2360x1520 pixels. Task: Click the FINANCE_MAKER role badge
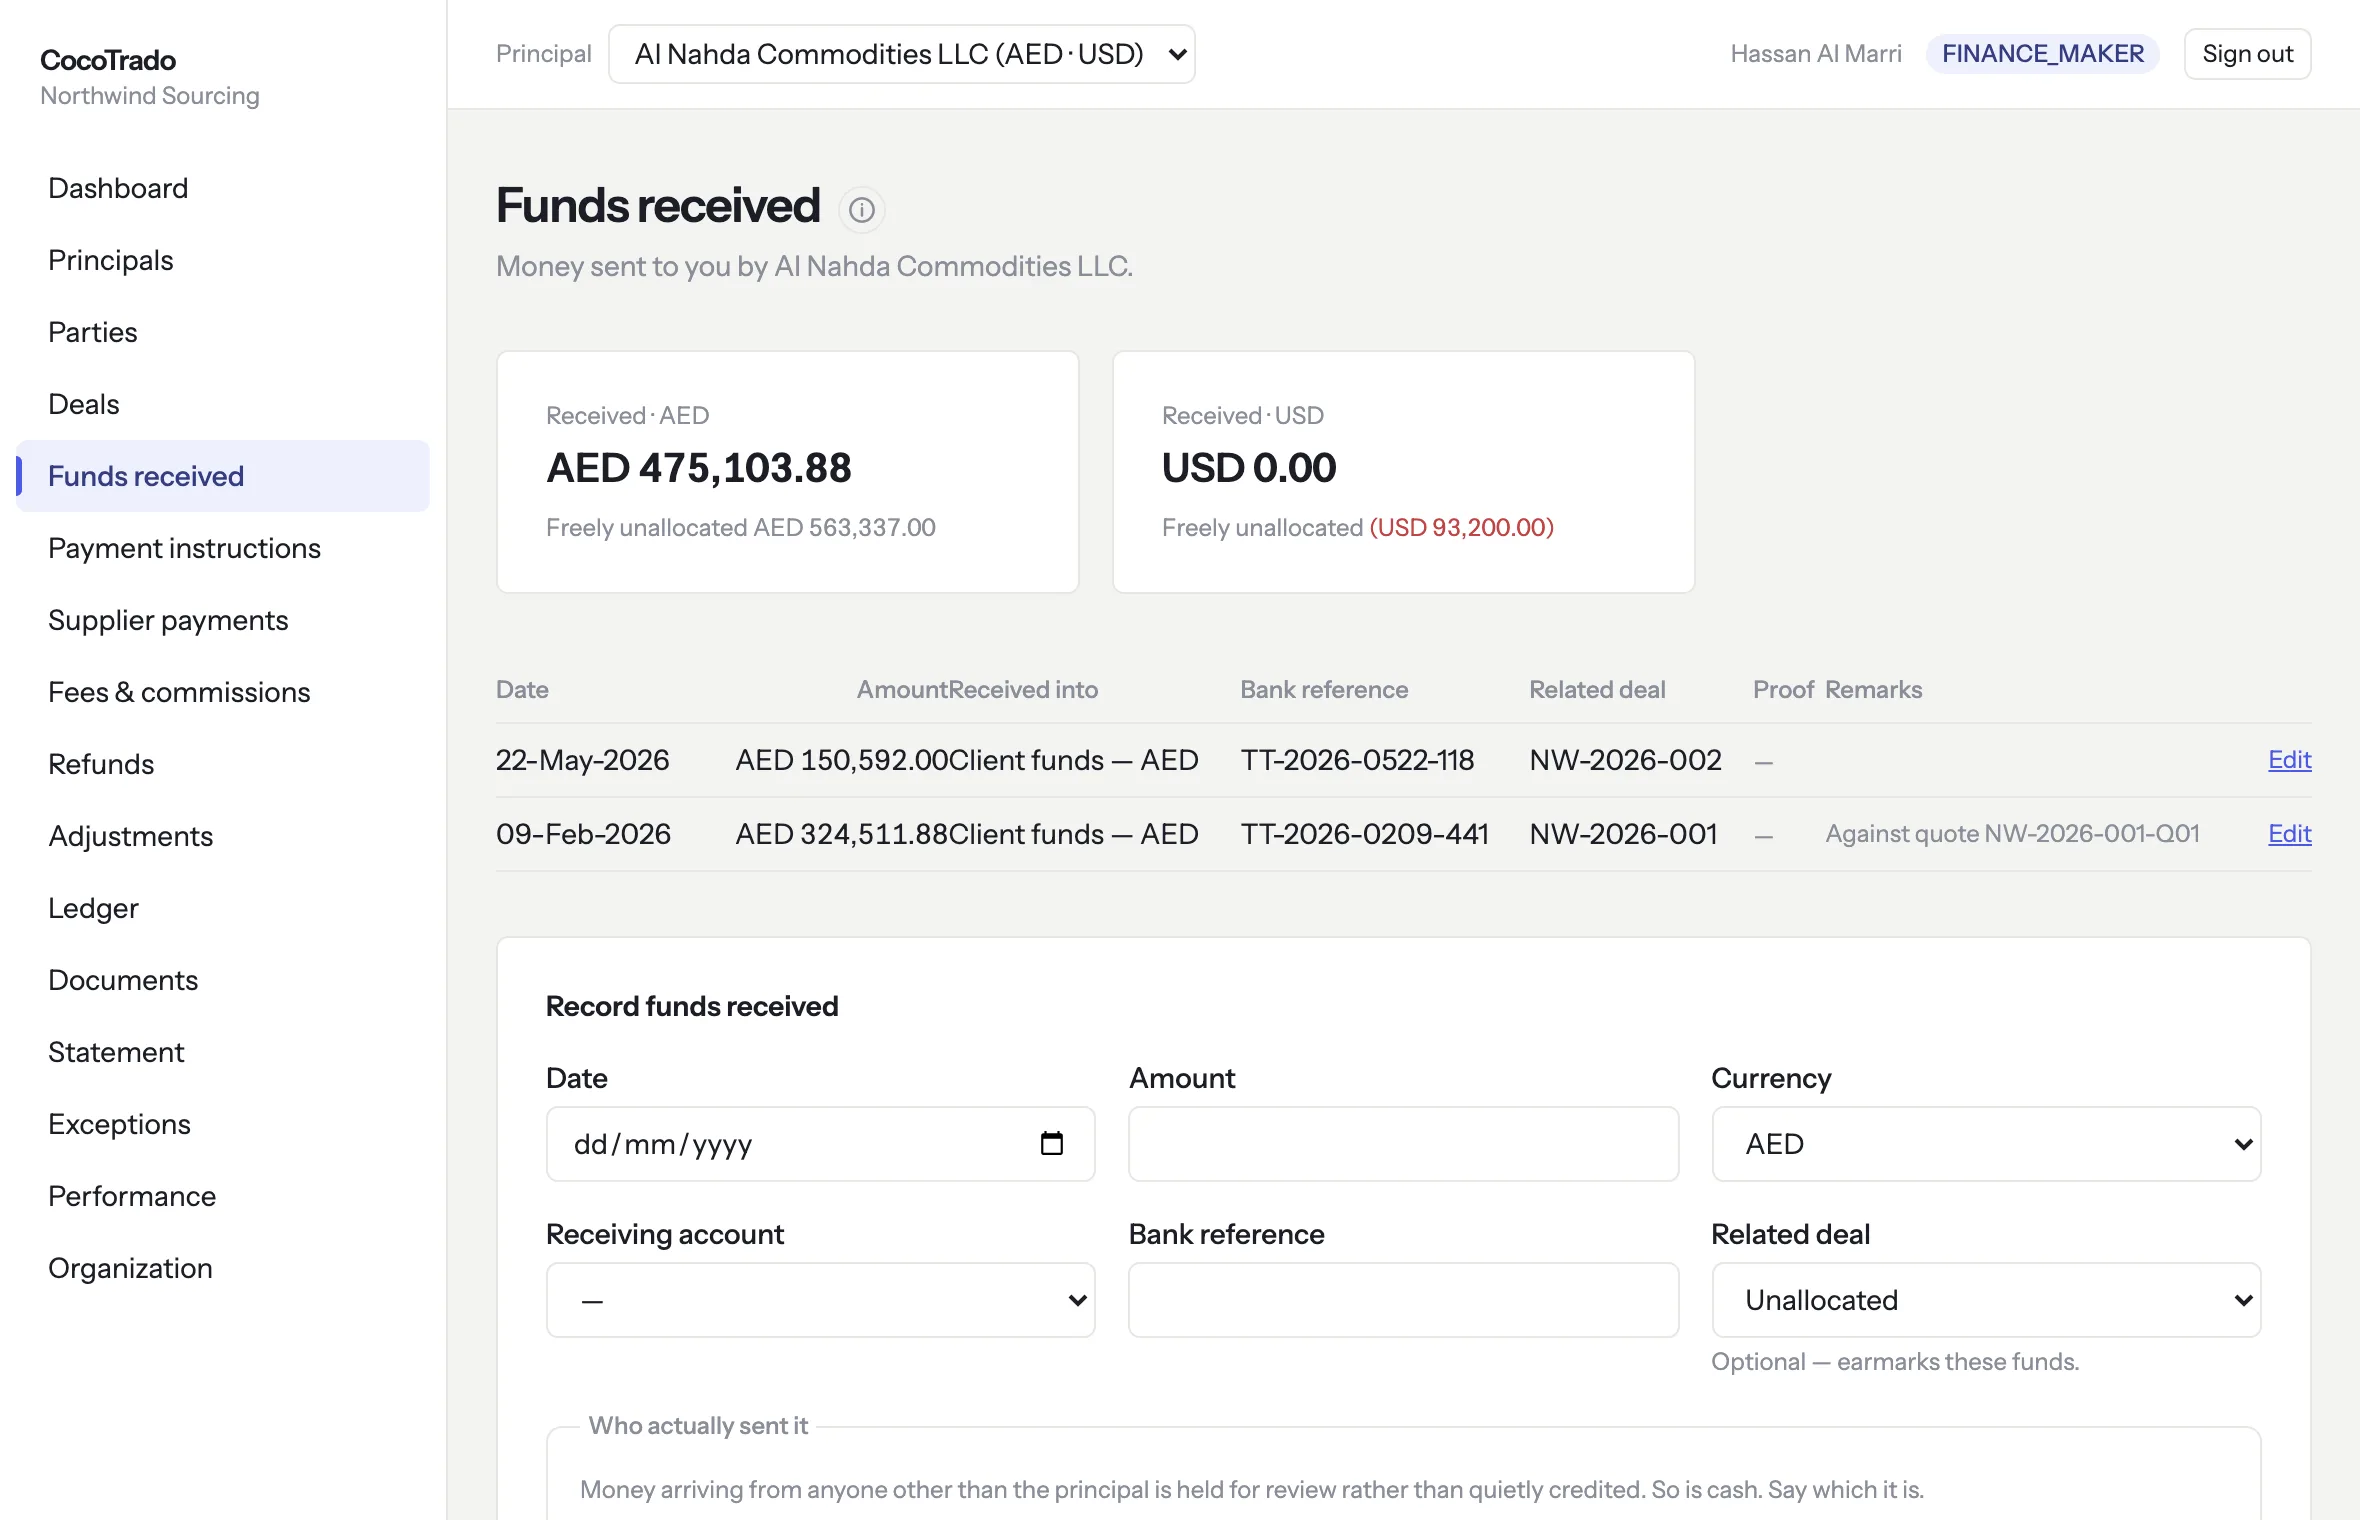[2043, 54]
